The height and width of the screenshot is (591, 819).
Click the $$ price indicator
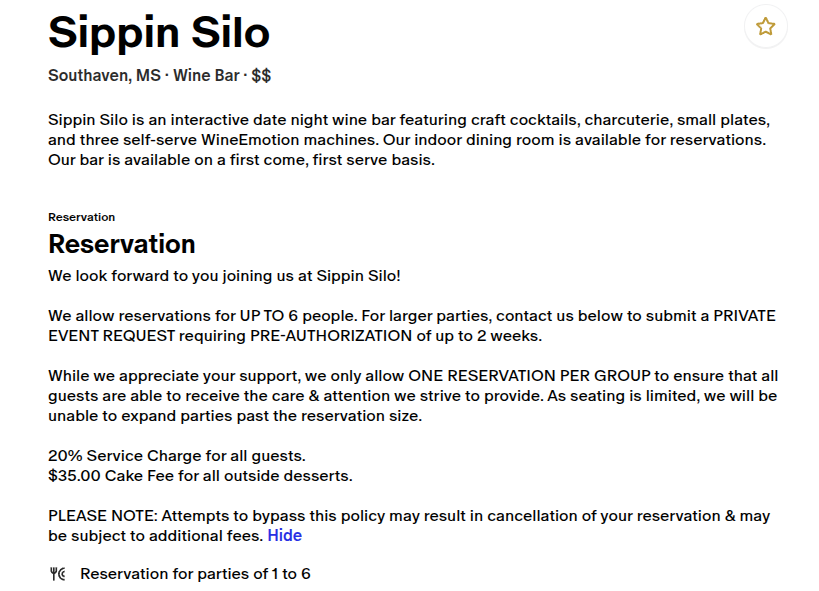261,75
